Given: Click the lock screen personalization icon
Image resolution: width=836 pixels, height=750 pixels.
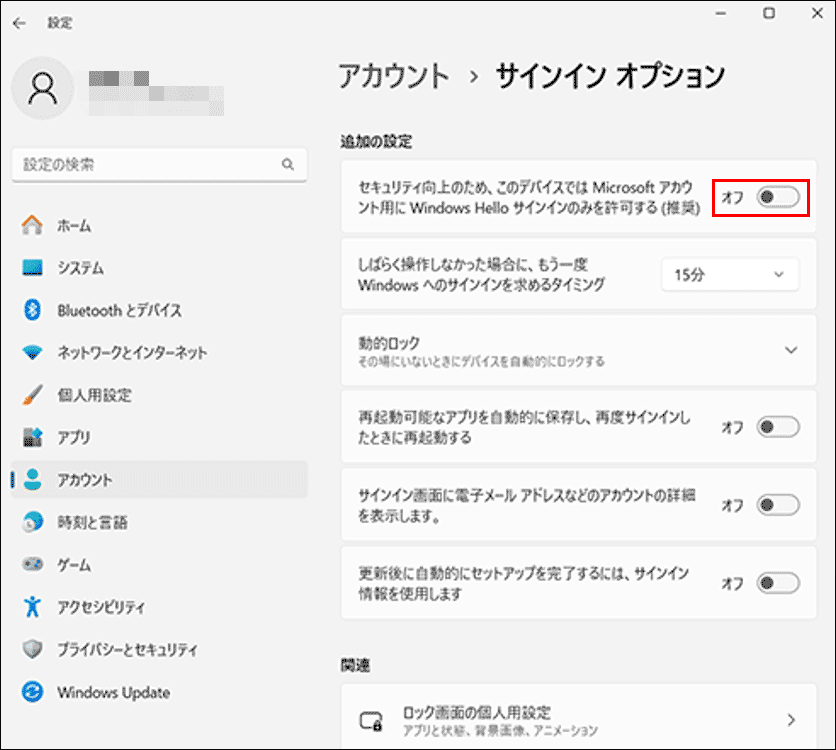Looking at the screenshot, I should (x=371, y=721).
